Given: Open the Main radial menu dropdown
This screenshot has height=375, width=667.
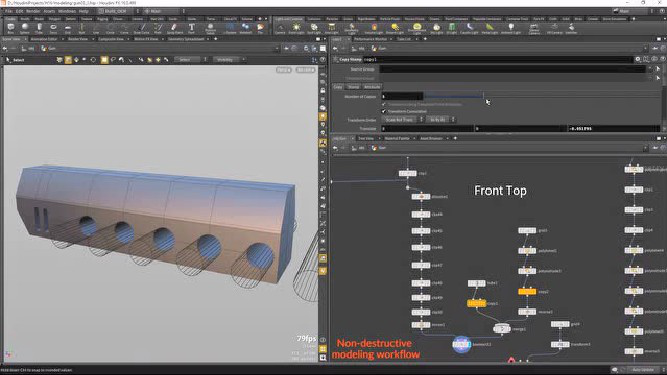Looking at the screenshot, I should click(164, 11).
